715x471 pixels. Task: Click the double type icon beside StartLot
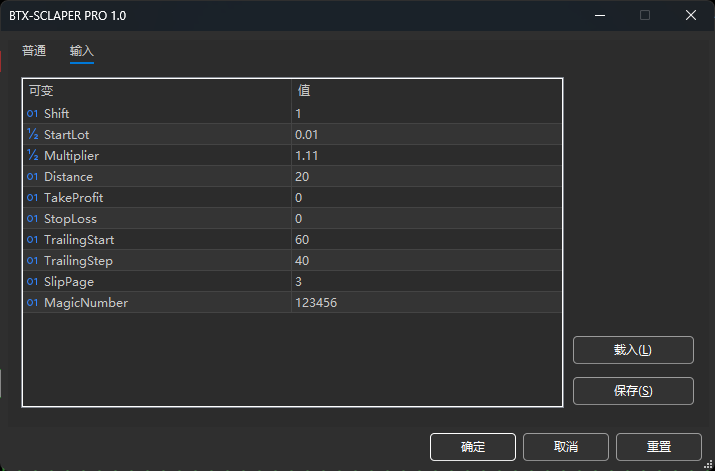pyautogui.click(x=32, y=134)
